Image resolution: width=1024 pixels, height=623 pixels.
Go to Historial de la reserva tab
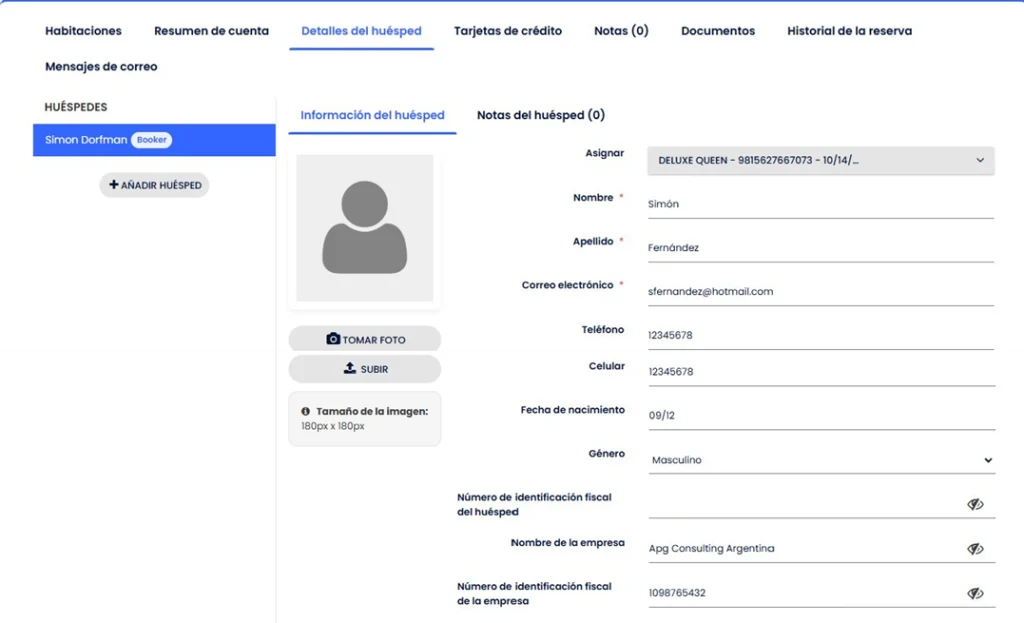[x=849, y=31]
